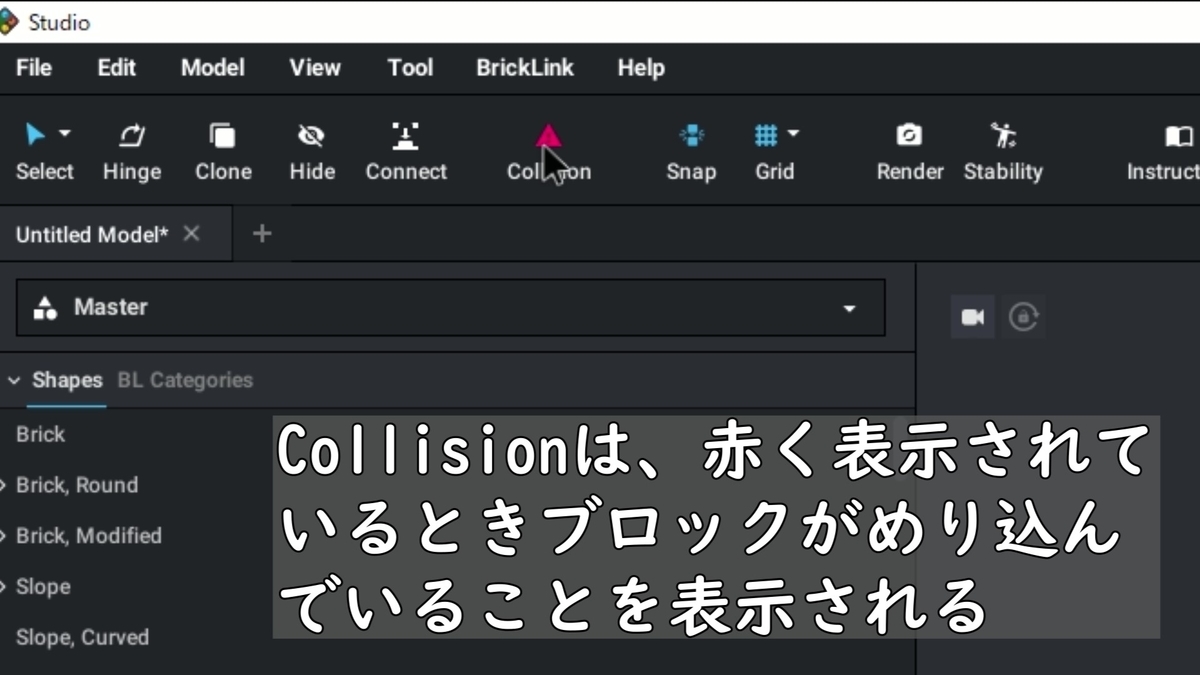The image size is (1200, 675).
Task: Open the Model menu
Action: pyautogui.click(x=212, y=68)
